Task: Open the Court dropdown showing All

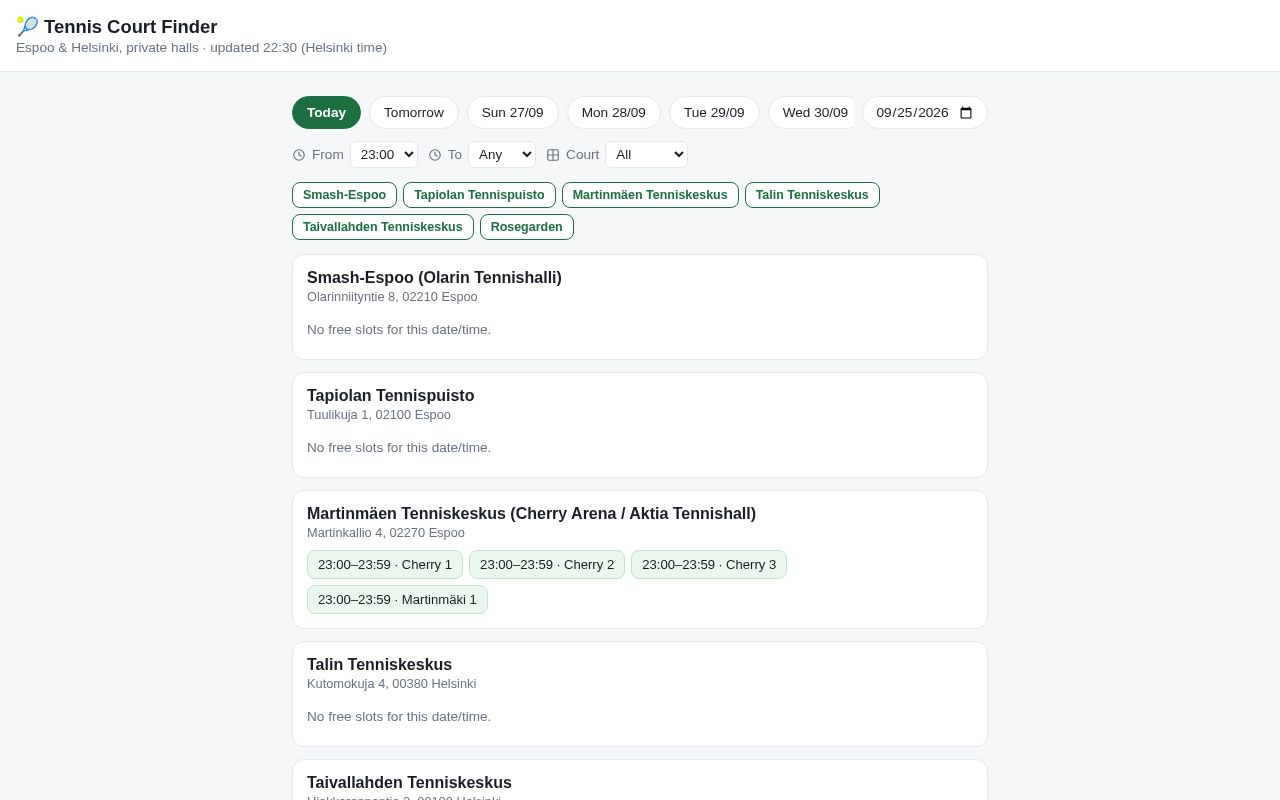Action: 646,155
